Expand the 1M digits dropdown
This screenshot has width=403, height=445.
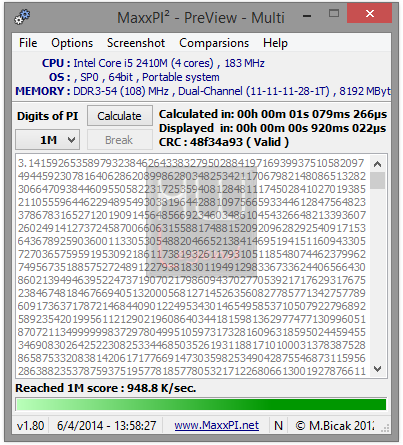pos(48,140)
